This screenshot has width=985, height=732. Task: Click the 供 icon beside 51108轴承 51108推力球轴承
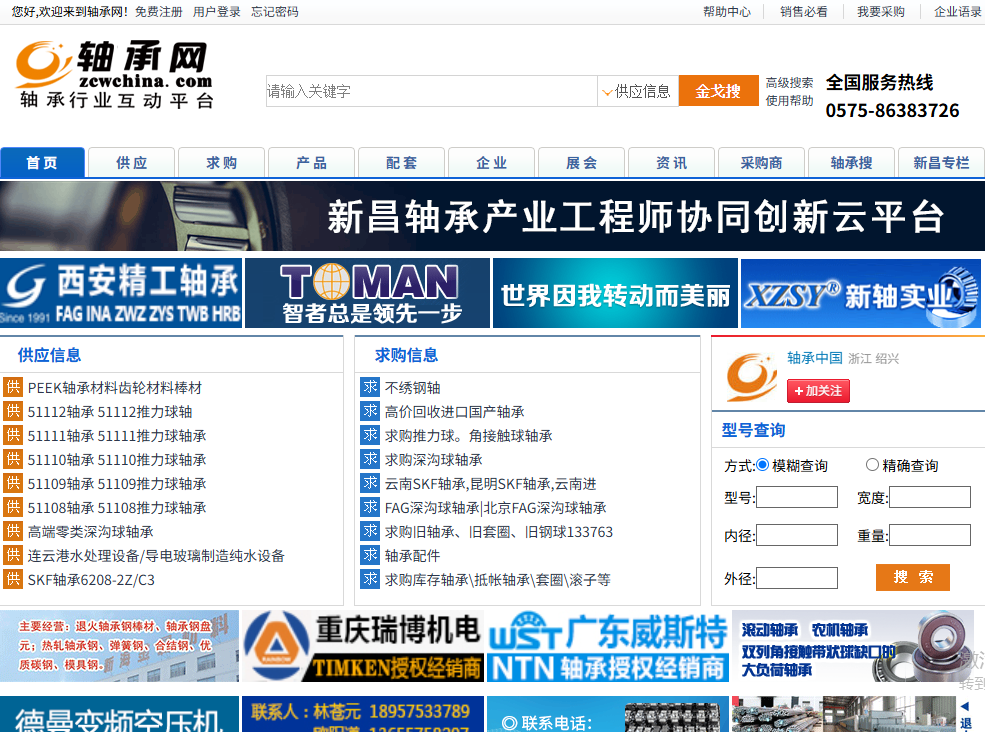13,507
